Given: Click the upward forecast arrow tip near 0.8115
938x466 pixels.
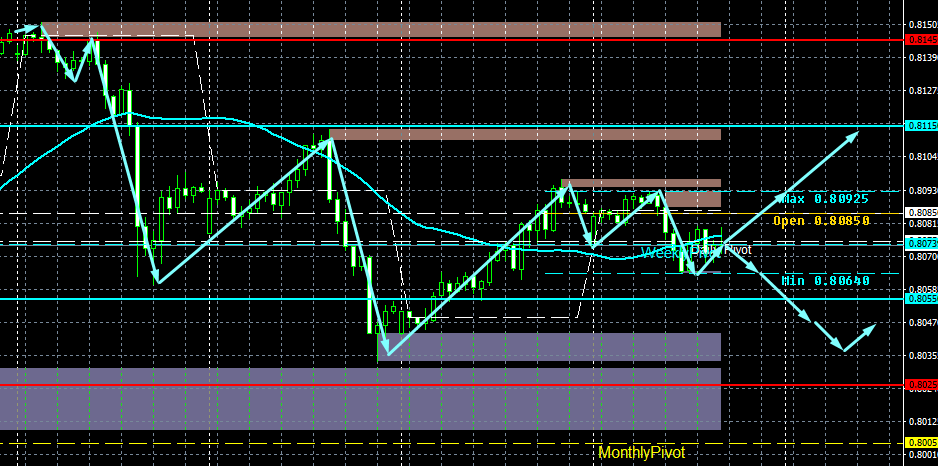Looking at the screenshot, I should click(855, 134).
